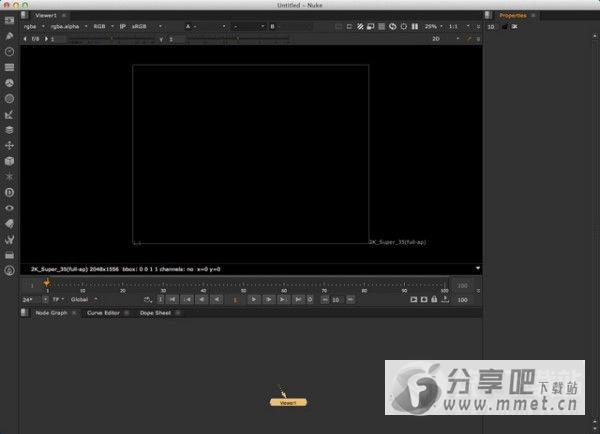Switch to the Node Graph tab
Image resolution: width=600 pixels, height=434 pixels.
pyautogui.click(x=51, y=313)
